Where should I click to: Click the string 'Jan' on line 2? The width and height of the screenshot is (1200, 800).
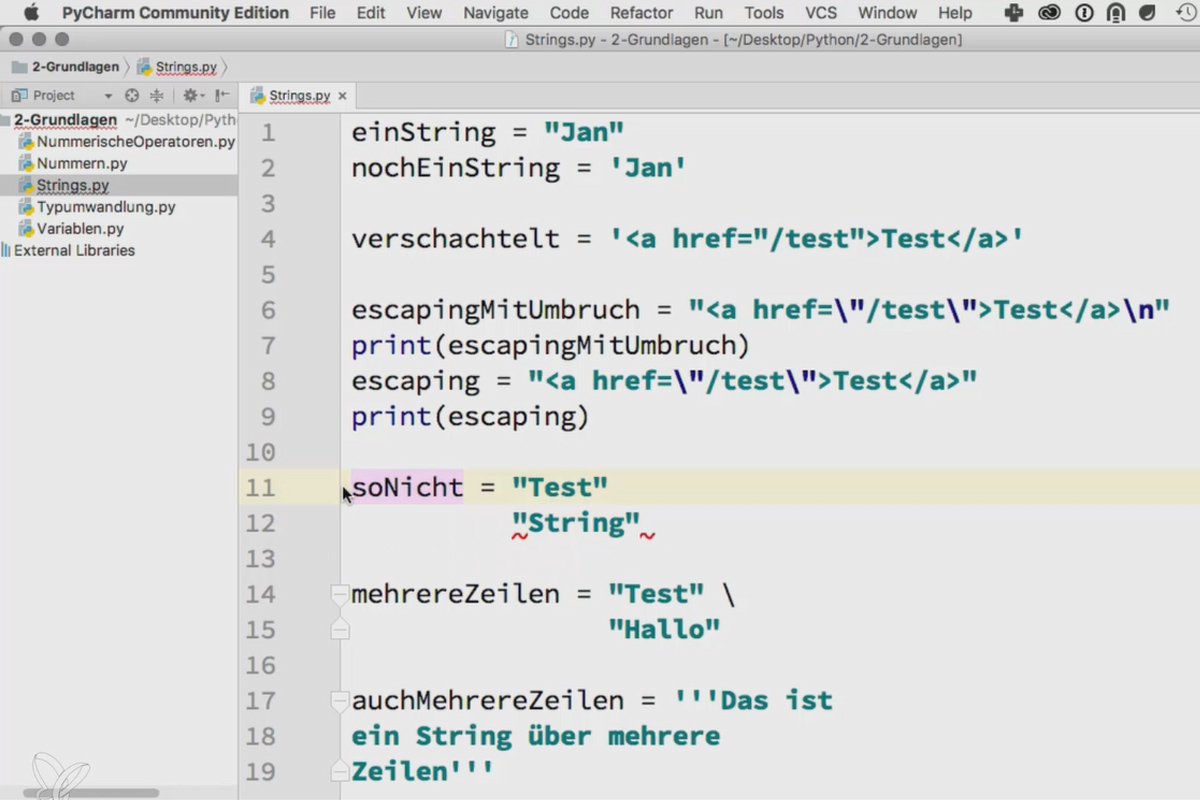click(649, 168)
